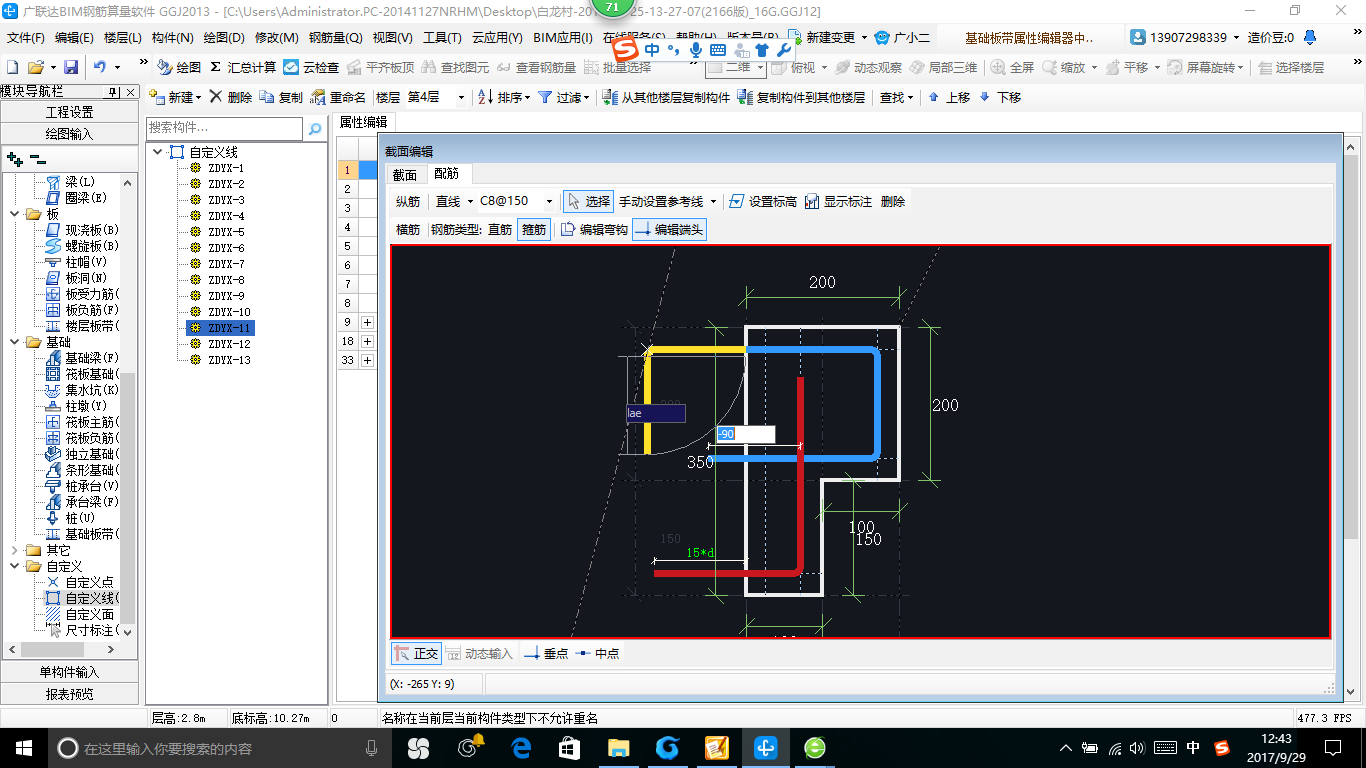Viewport: 1366px width, 768px height.
Task: Click the 单构件输入 panel button
Action: tap(69, 672)
